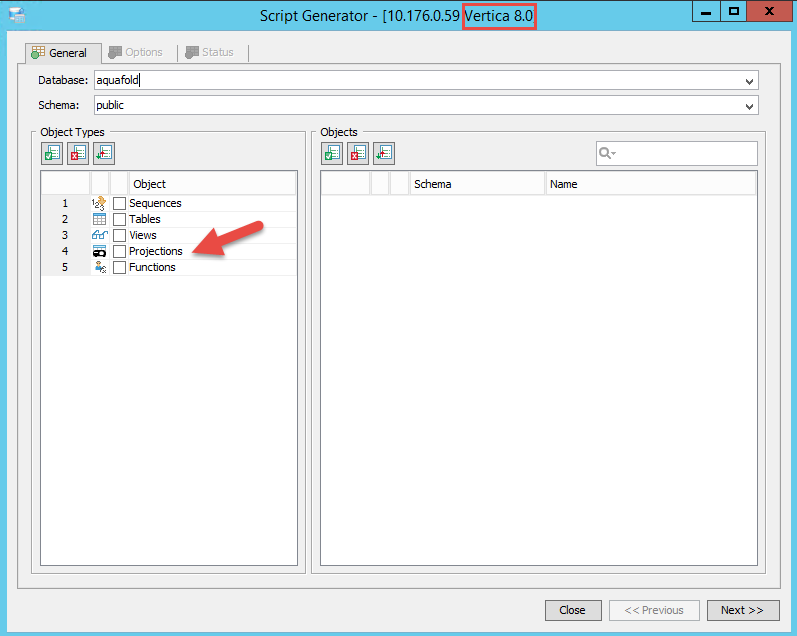Image resolution: width=797 pixels, height=636 pixels.
Task: Expand the Schema dropdown arrow
Action: pyautogui.click(x=749, y=106)
